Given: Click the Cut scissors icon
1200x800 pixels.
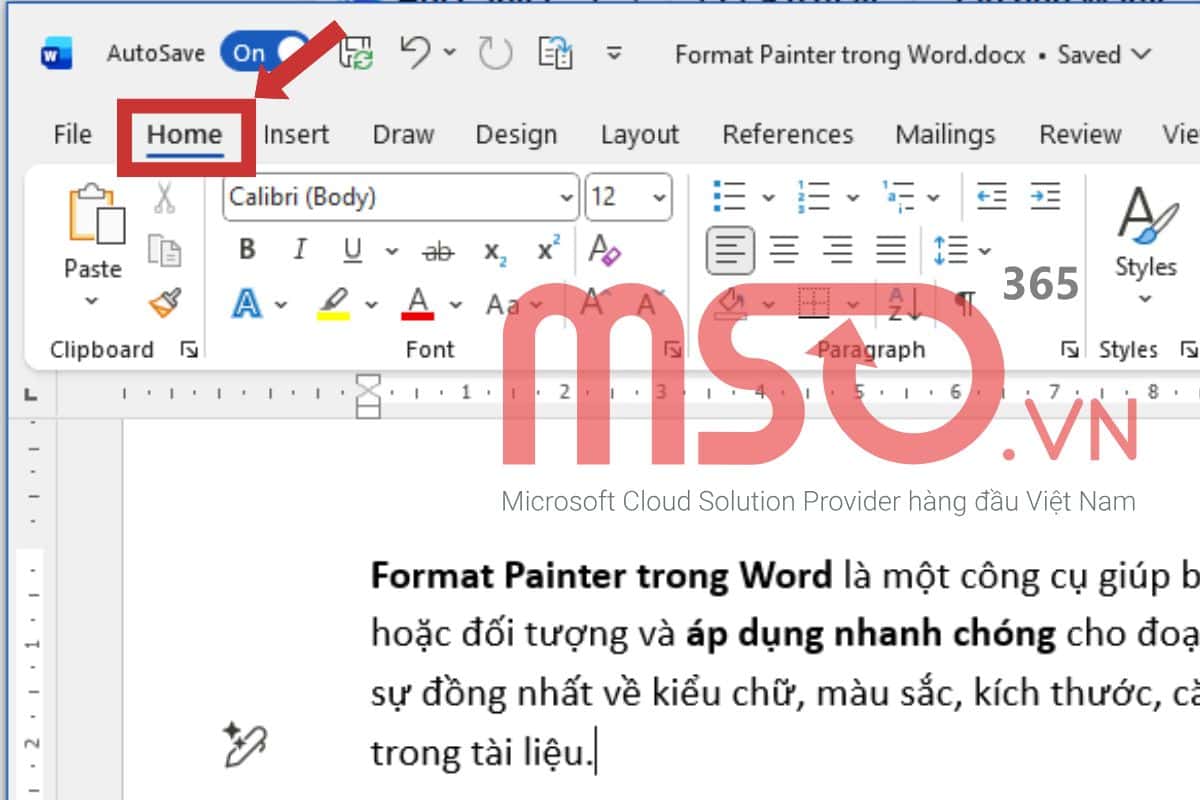Looking at the screenshot, I should 164,197.
